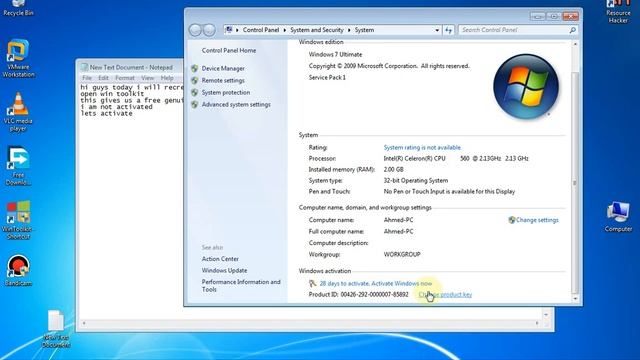
Task: Click Notepad vertical scrollbar down arrow
Action: tap(546, 315)
